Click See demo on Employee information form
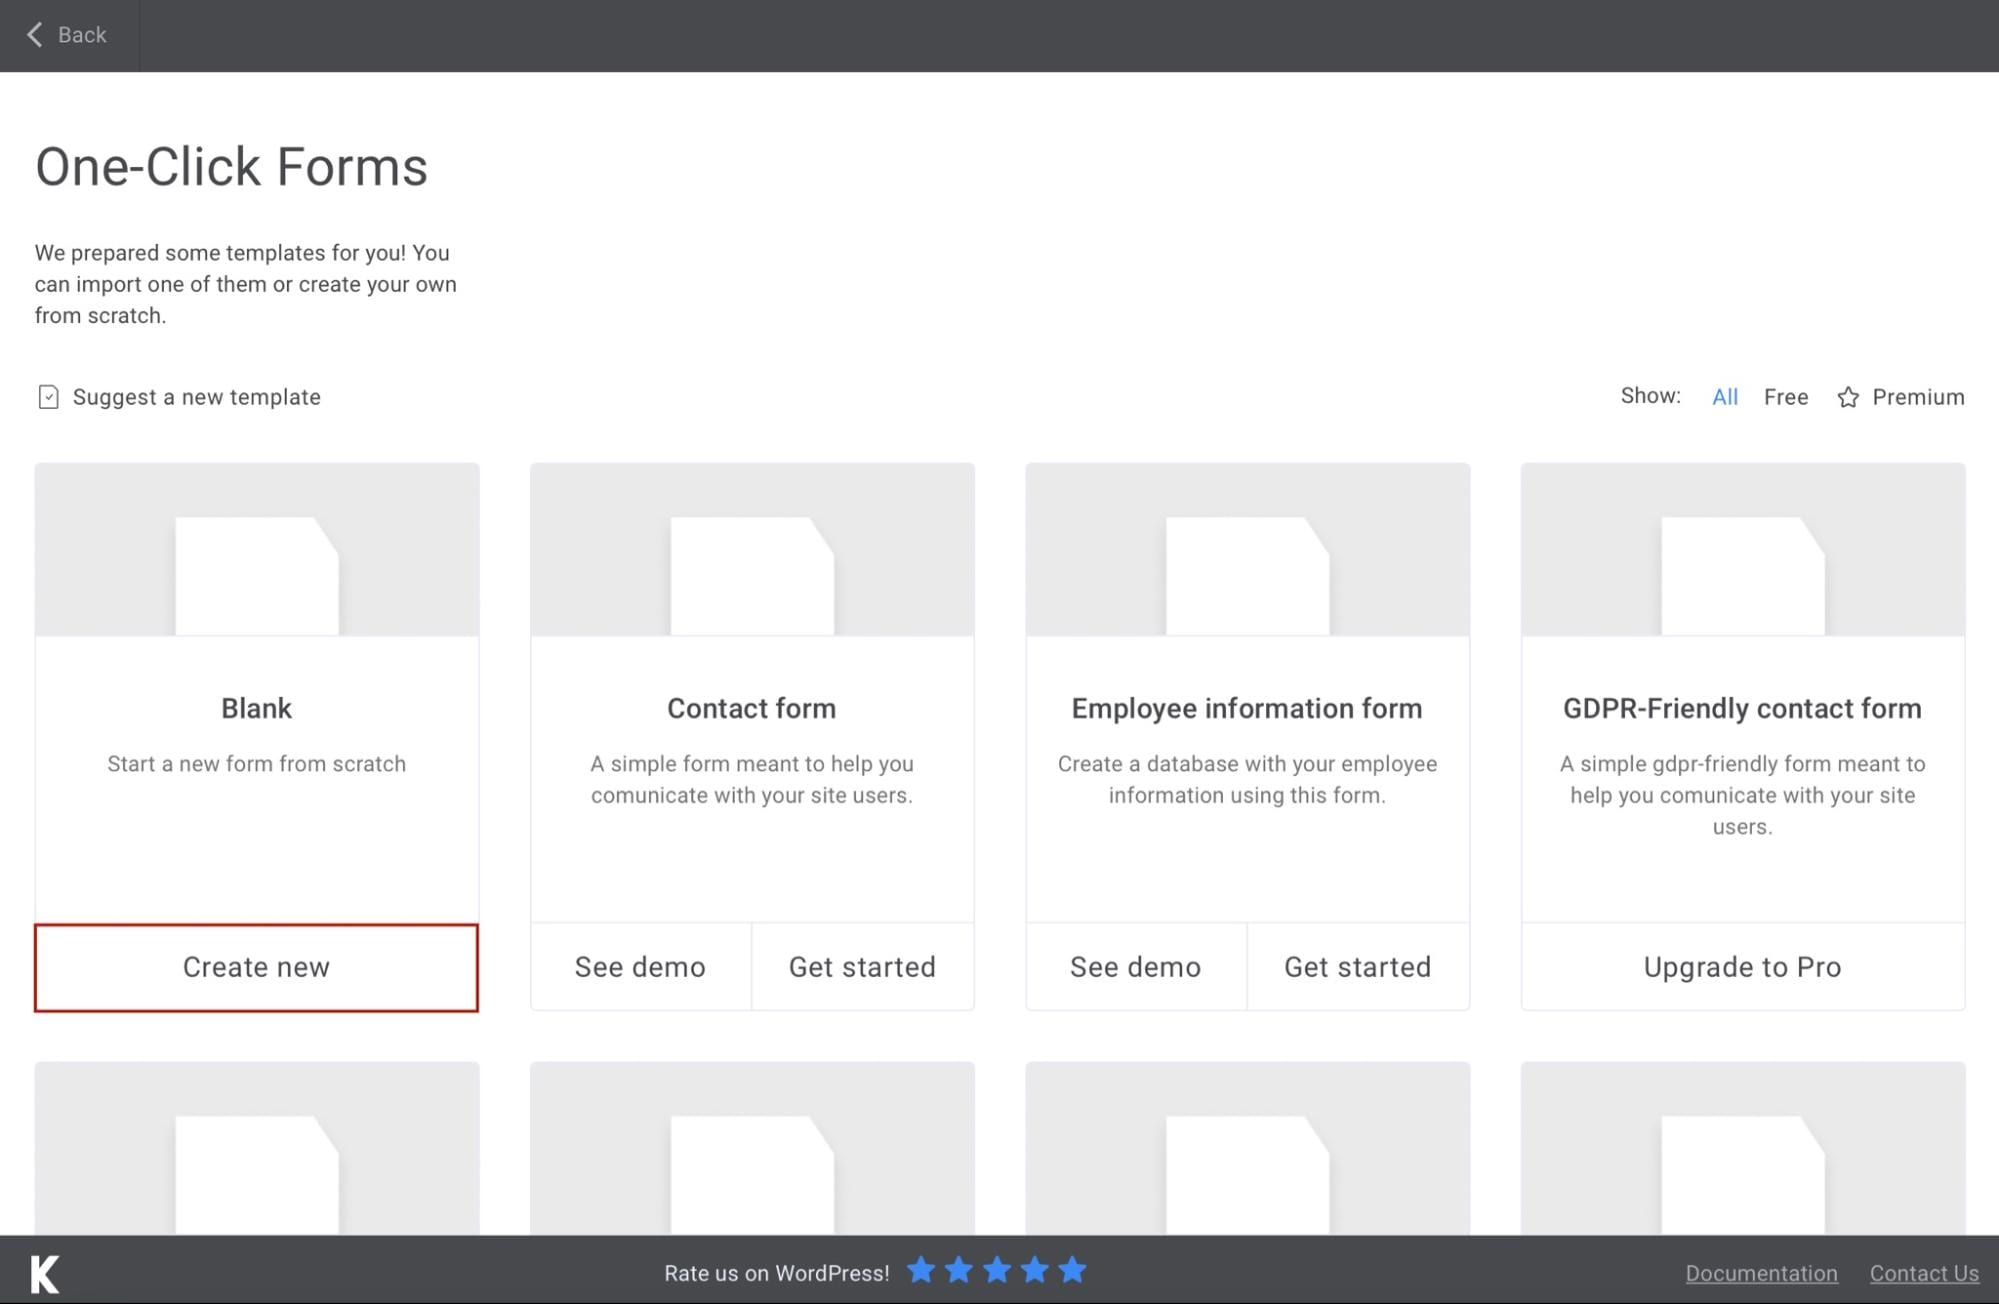This screenshot has height=1304, width=1999. pos(1135,966)
